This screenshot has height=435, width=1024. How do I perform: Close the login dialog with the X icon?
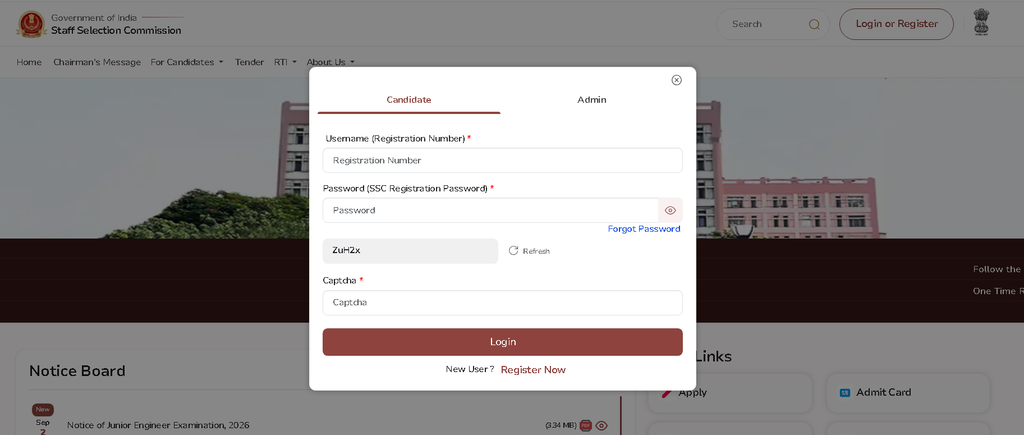click(677, 80)
